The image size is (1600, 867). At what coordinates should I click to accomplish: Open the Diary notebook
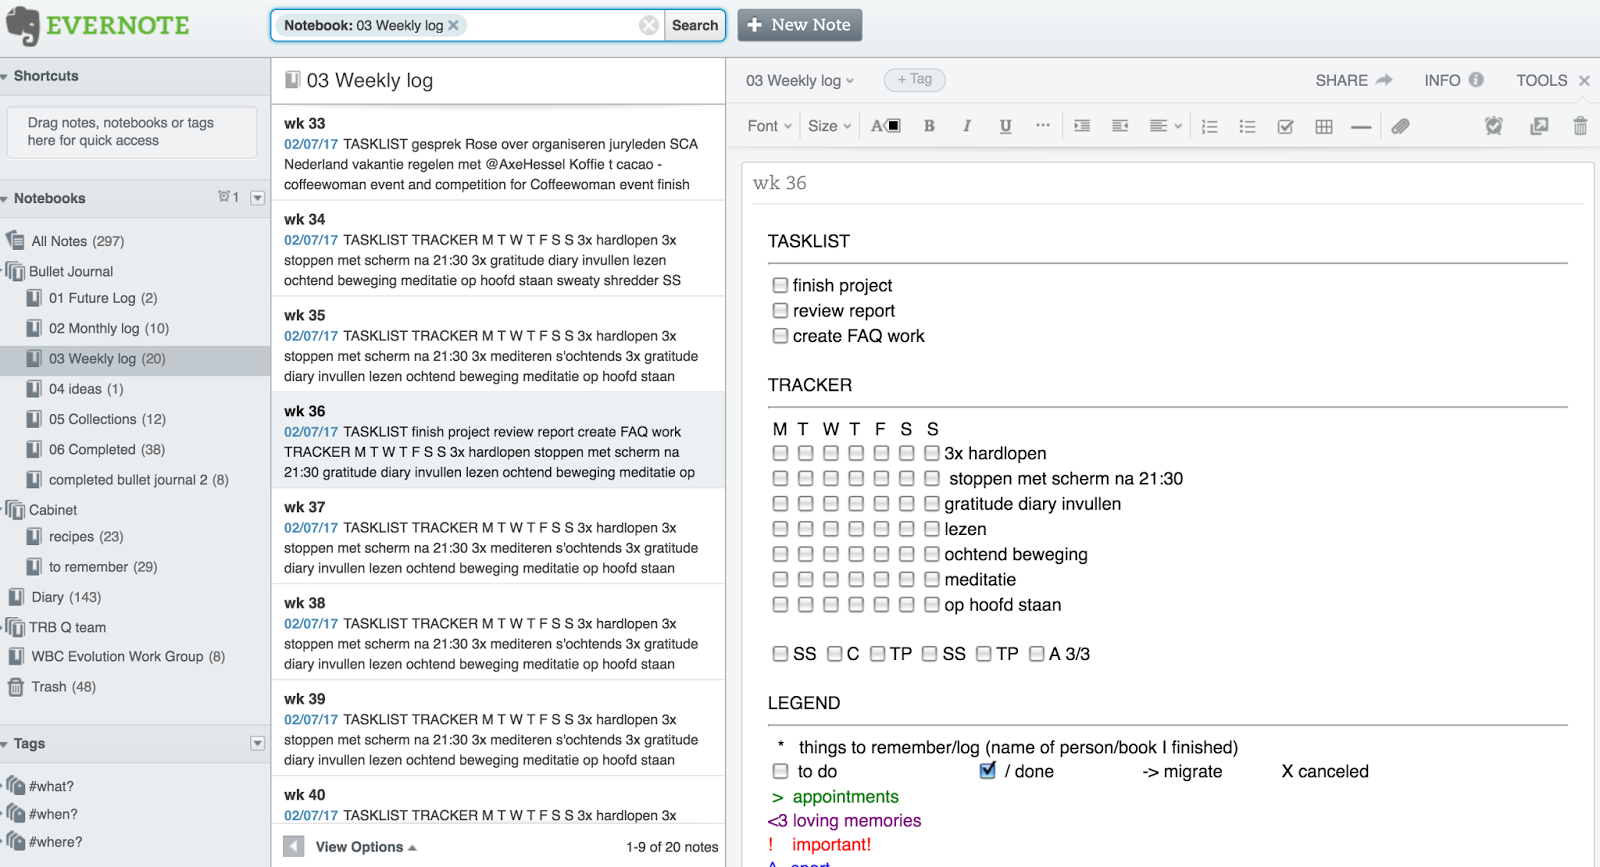click(x=66, y=597)
